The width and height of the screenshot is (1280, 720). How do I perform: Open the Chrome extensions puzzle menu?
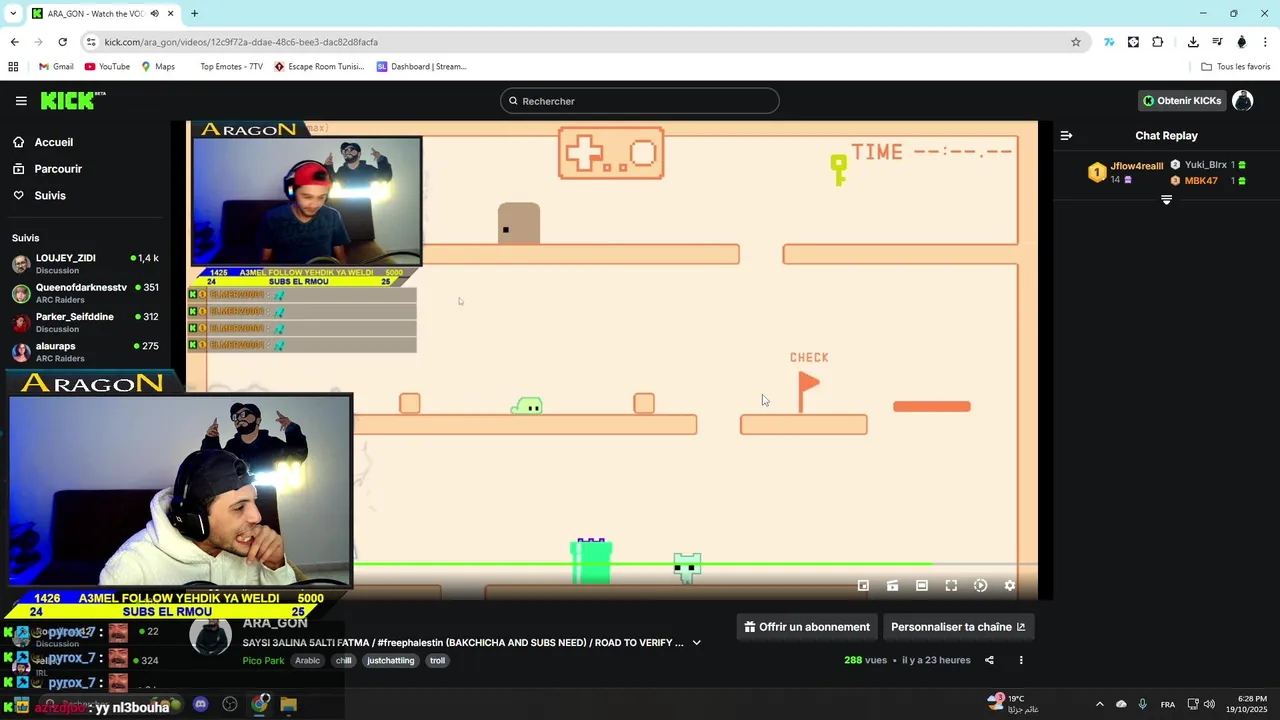coord(1158,42)
